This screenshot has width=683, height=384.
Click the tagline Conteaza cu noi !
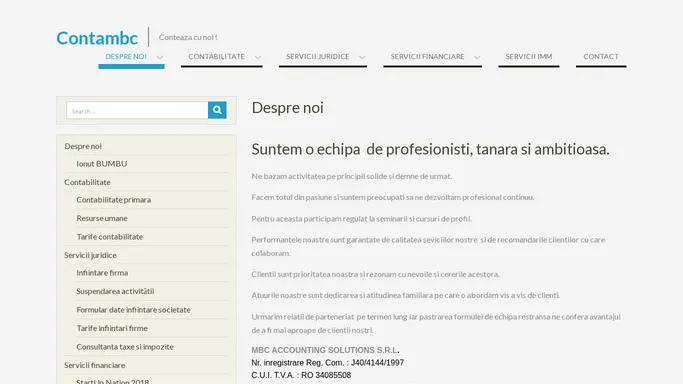point(188,37)
